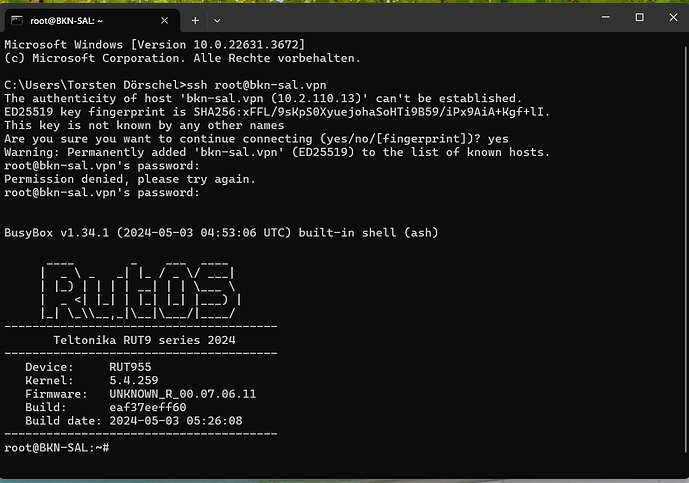Screen dimensions: 689x483
Task: Click the Device value RUT955
Action: point(130,367)
